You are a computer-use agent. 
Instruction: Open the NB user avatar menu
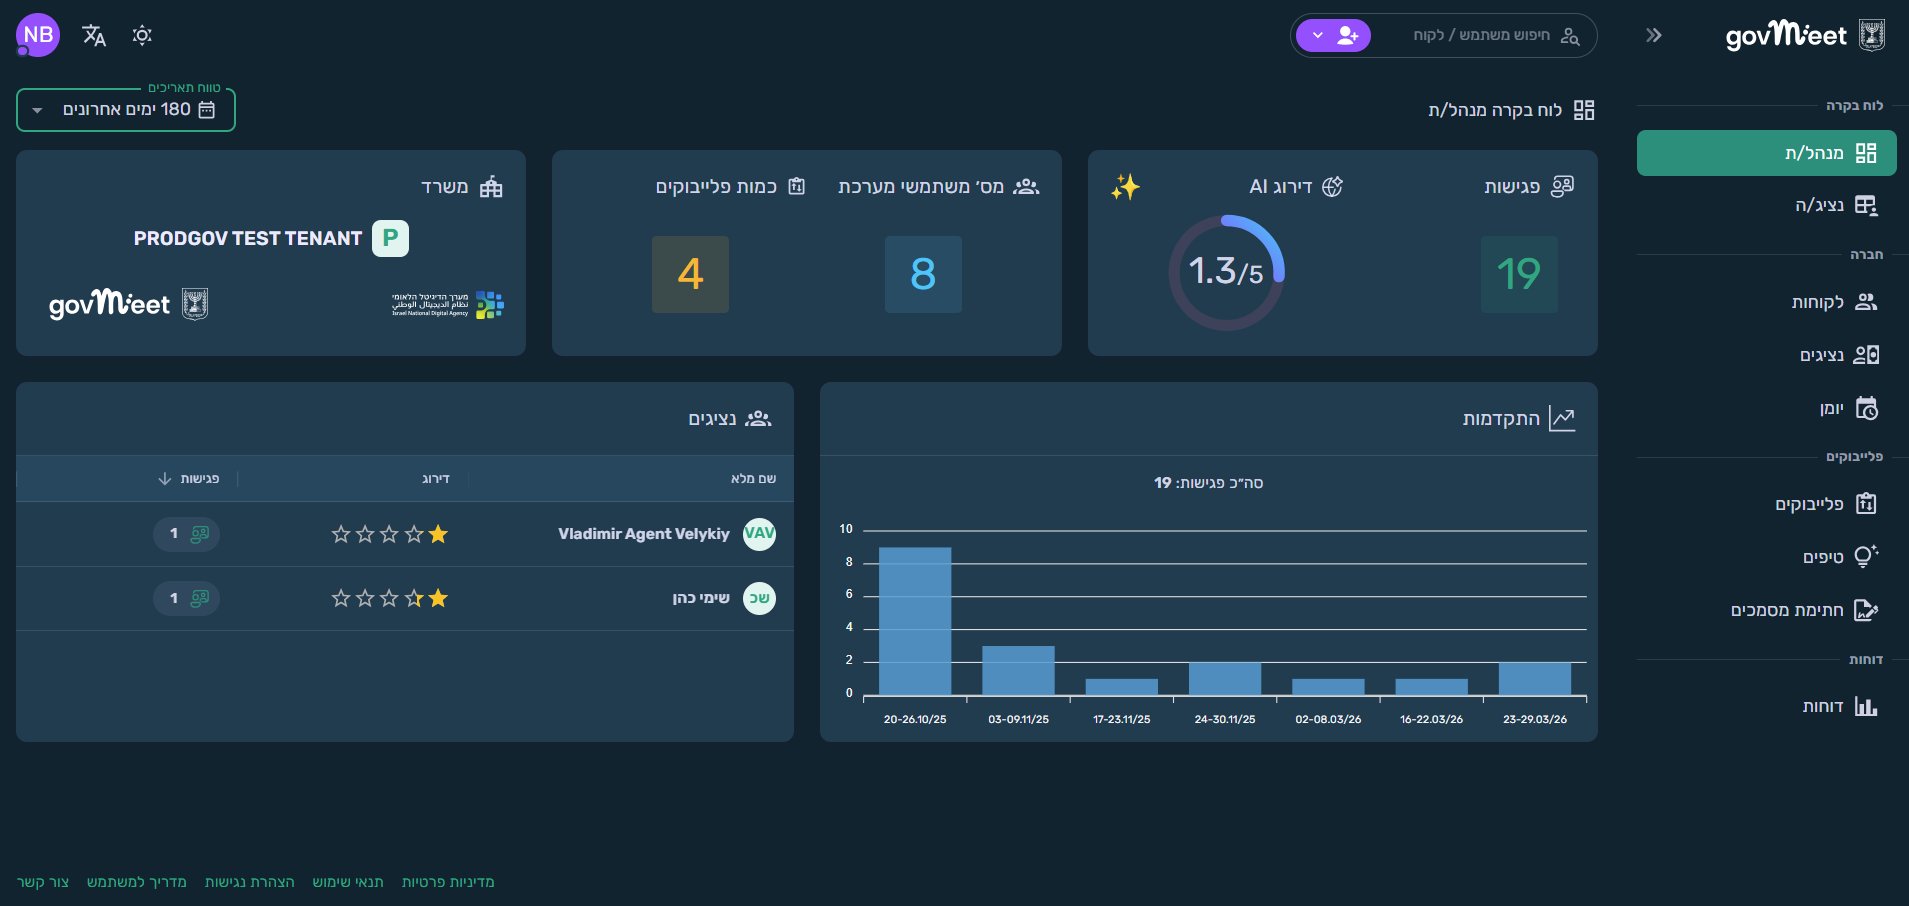pos(38,35)
